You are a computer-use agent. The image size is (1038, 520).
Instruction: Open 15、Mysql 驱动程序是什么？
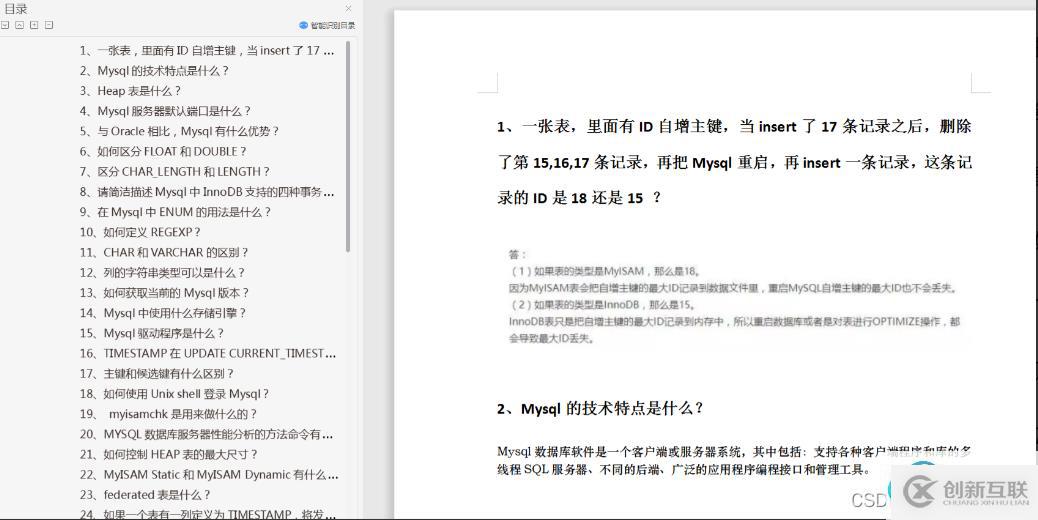152,333
